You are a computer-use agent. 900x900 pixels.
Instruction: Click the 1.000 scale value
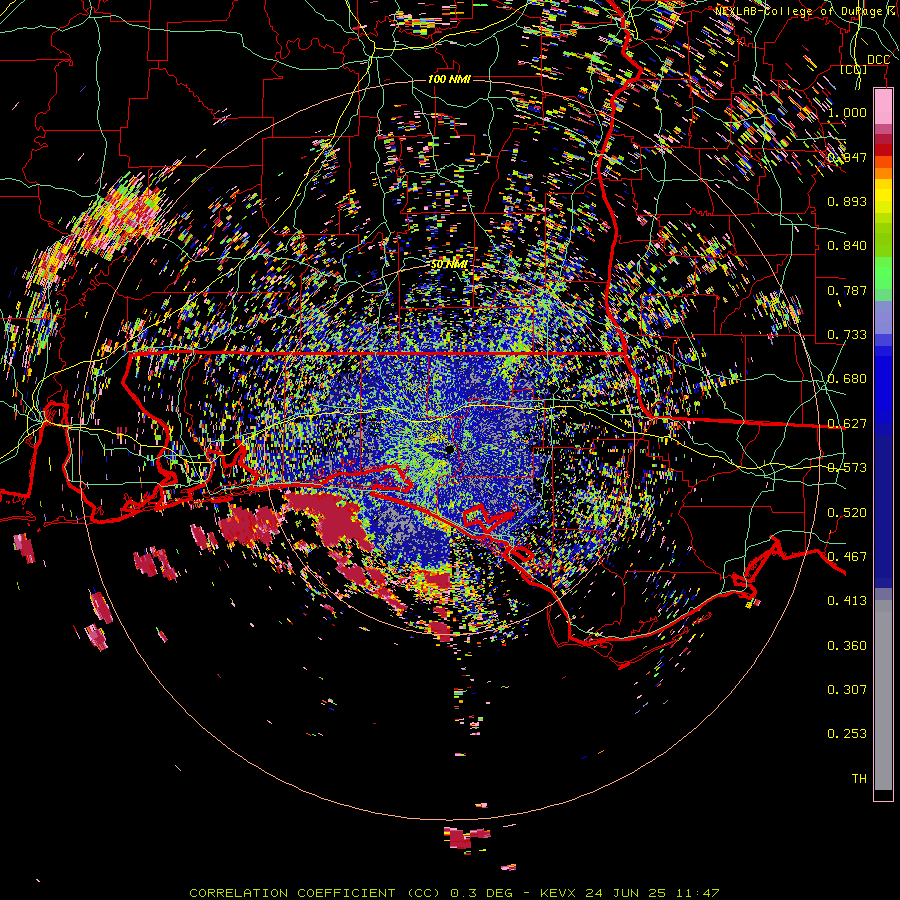click(847, 112)
